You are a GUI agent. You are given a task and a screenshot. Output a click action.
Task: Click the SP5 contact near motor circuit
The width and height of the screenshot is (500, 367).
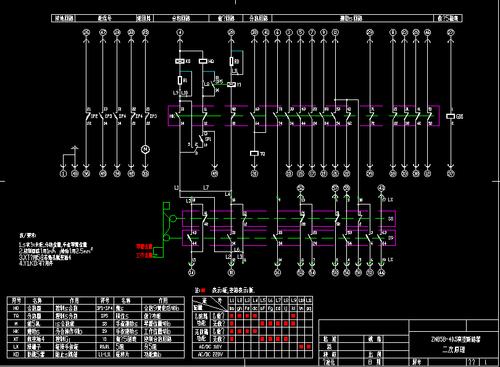tap(146, 116)
